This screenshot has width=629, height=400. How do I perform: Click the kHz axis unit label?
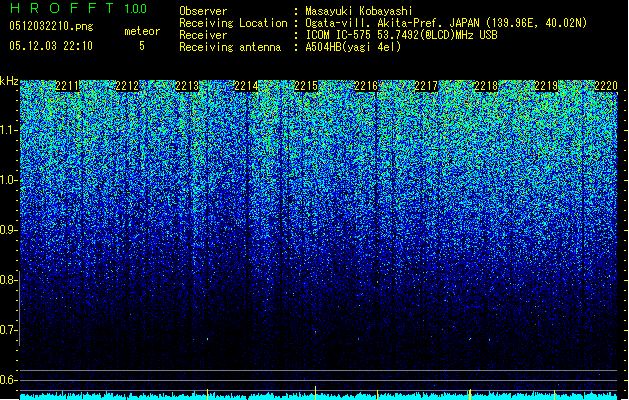(x=9, y=81)
